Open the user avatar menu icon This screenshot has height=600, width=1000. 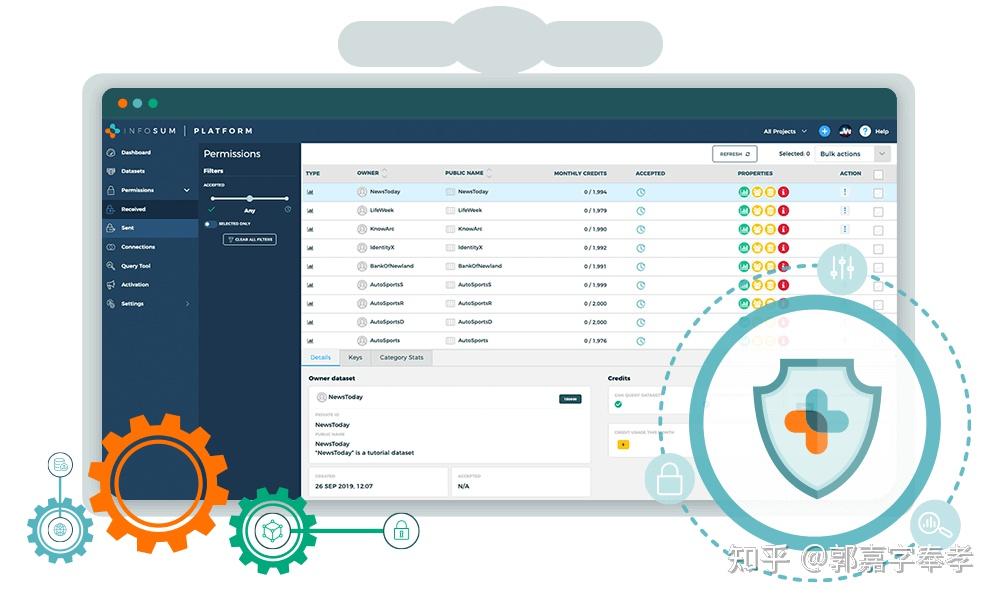click(x=845, y=131)
